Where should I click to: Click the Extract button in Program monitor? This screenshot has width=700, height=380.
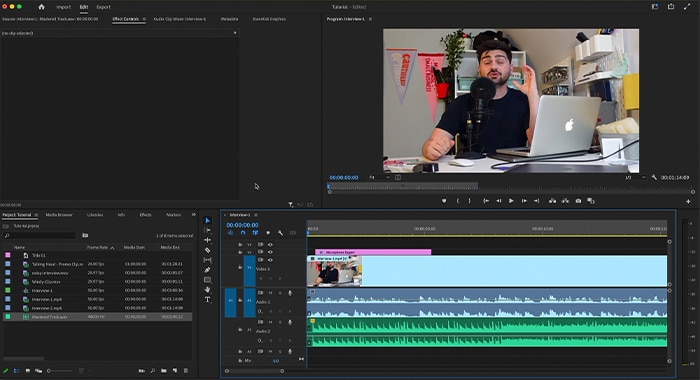click(565, 201)
